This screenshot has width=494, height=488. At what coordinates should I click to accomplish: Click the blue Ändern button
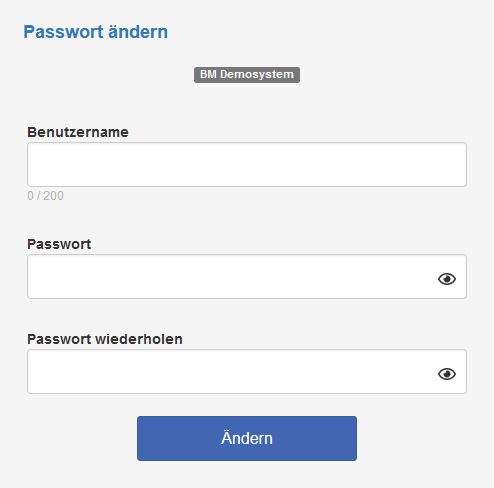point(247,438)
